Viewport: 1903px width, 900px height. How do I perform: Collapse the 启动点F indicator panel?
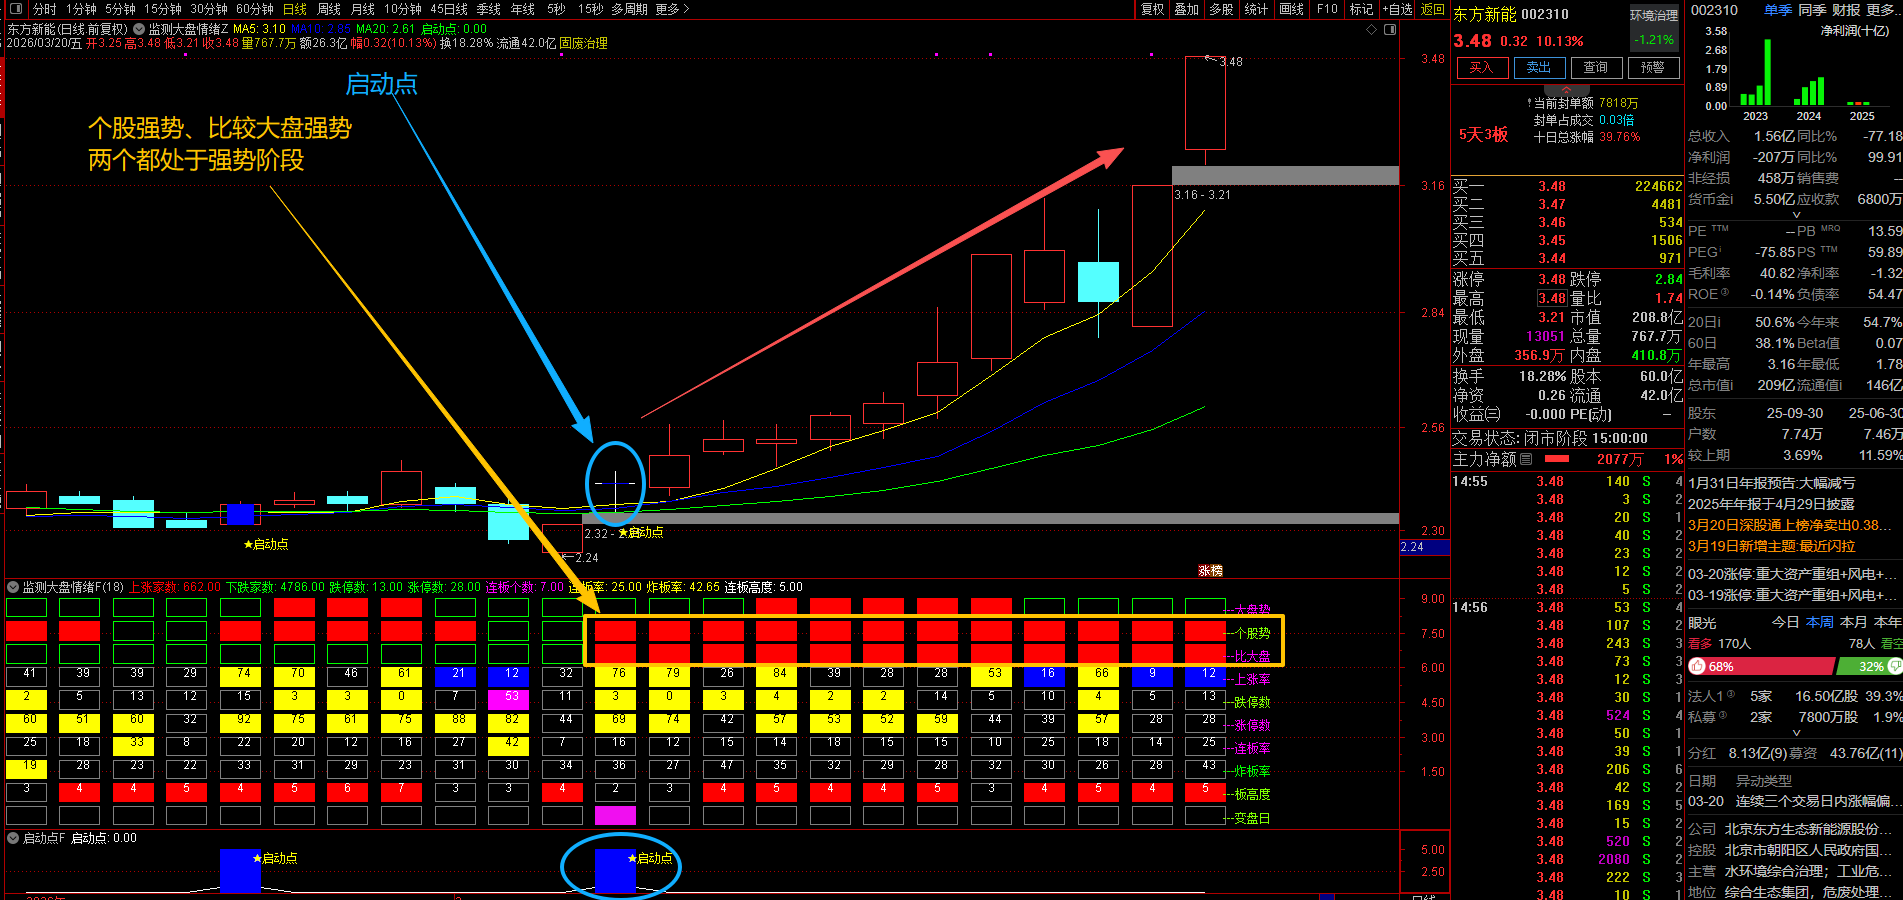13,838
